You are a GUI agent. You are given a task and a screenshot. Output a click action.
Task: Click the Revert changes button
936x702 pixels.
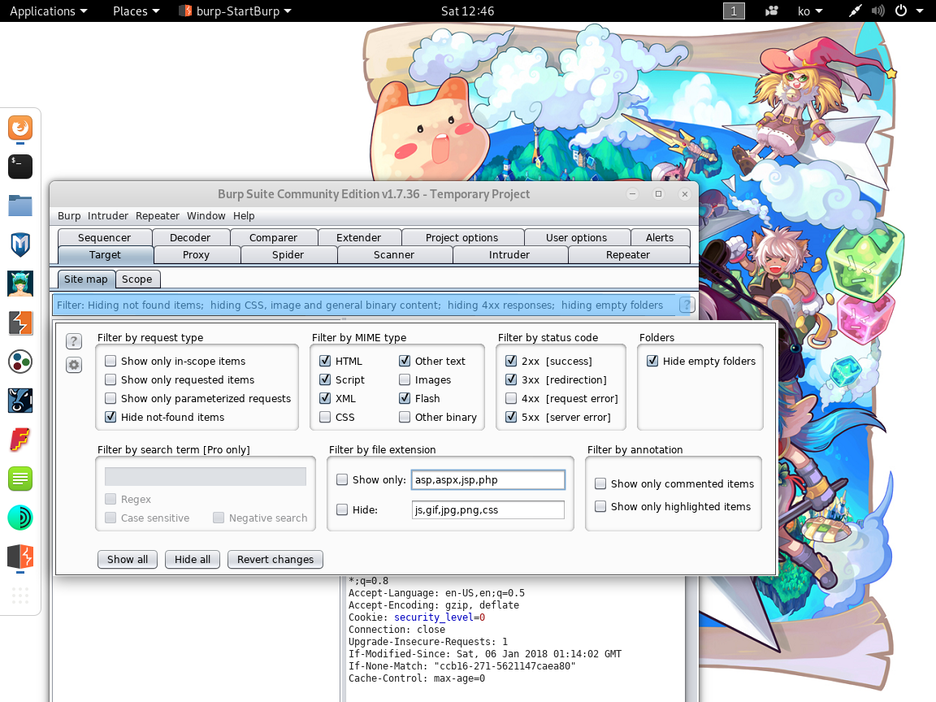pos(275,559)
